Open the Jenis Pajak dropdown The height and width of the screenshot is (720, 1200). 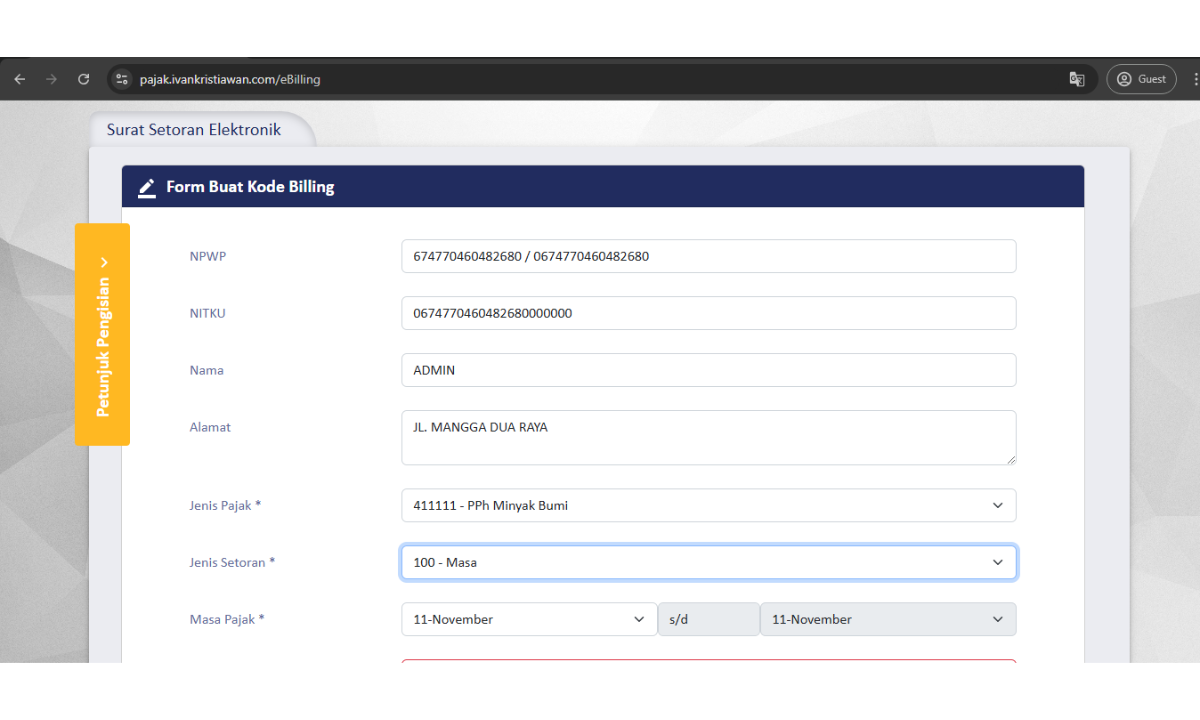[x=708, y=505]
